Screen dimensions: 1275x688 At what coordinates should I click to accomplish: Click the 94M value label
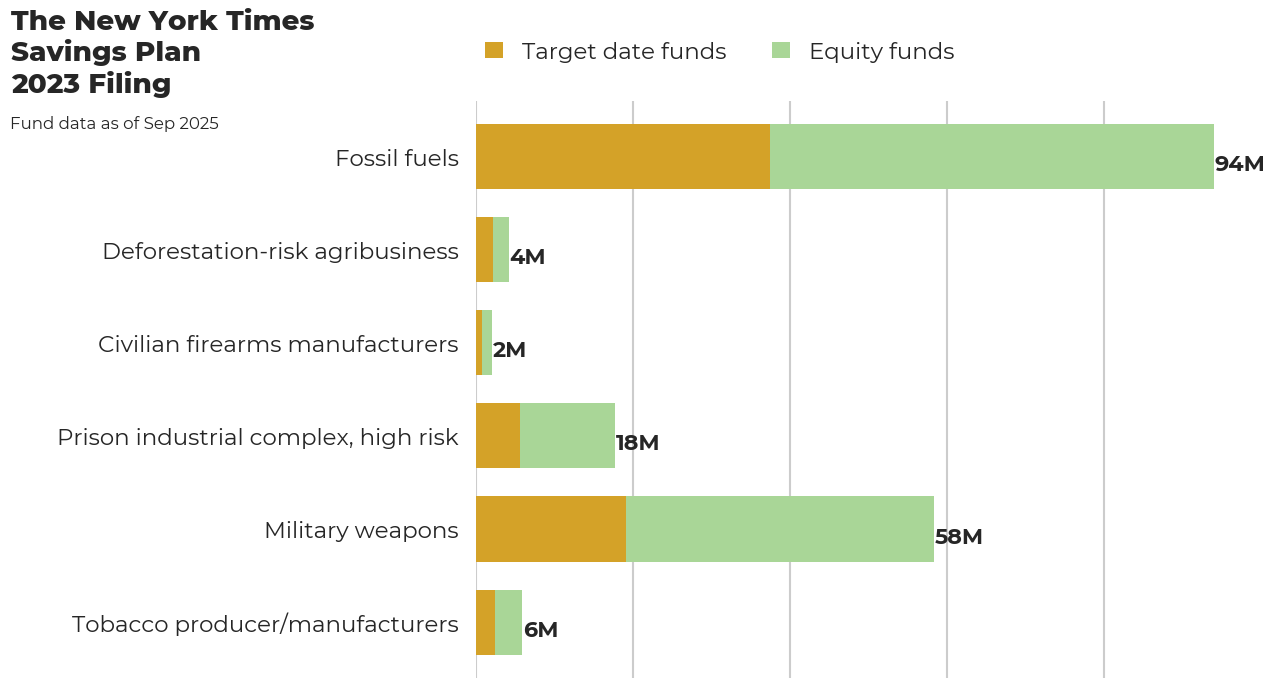[x=1239, y=164]
